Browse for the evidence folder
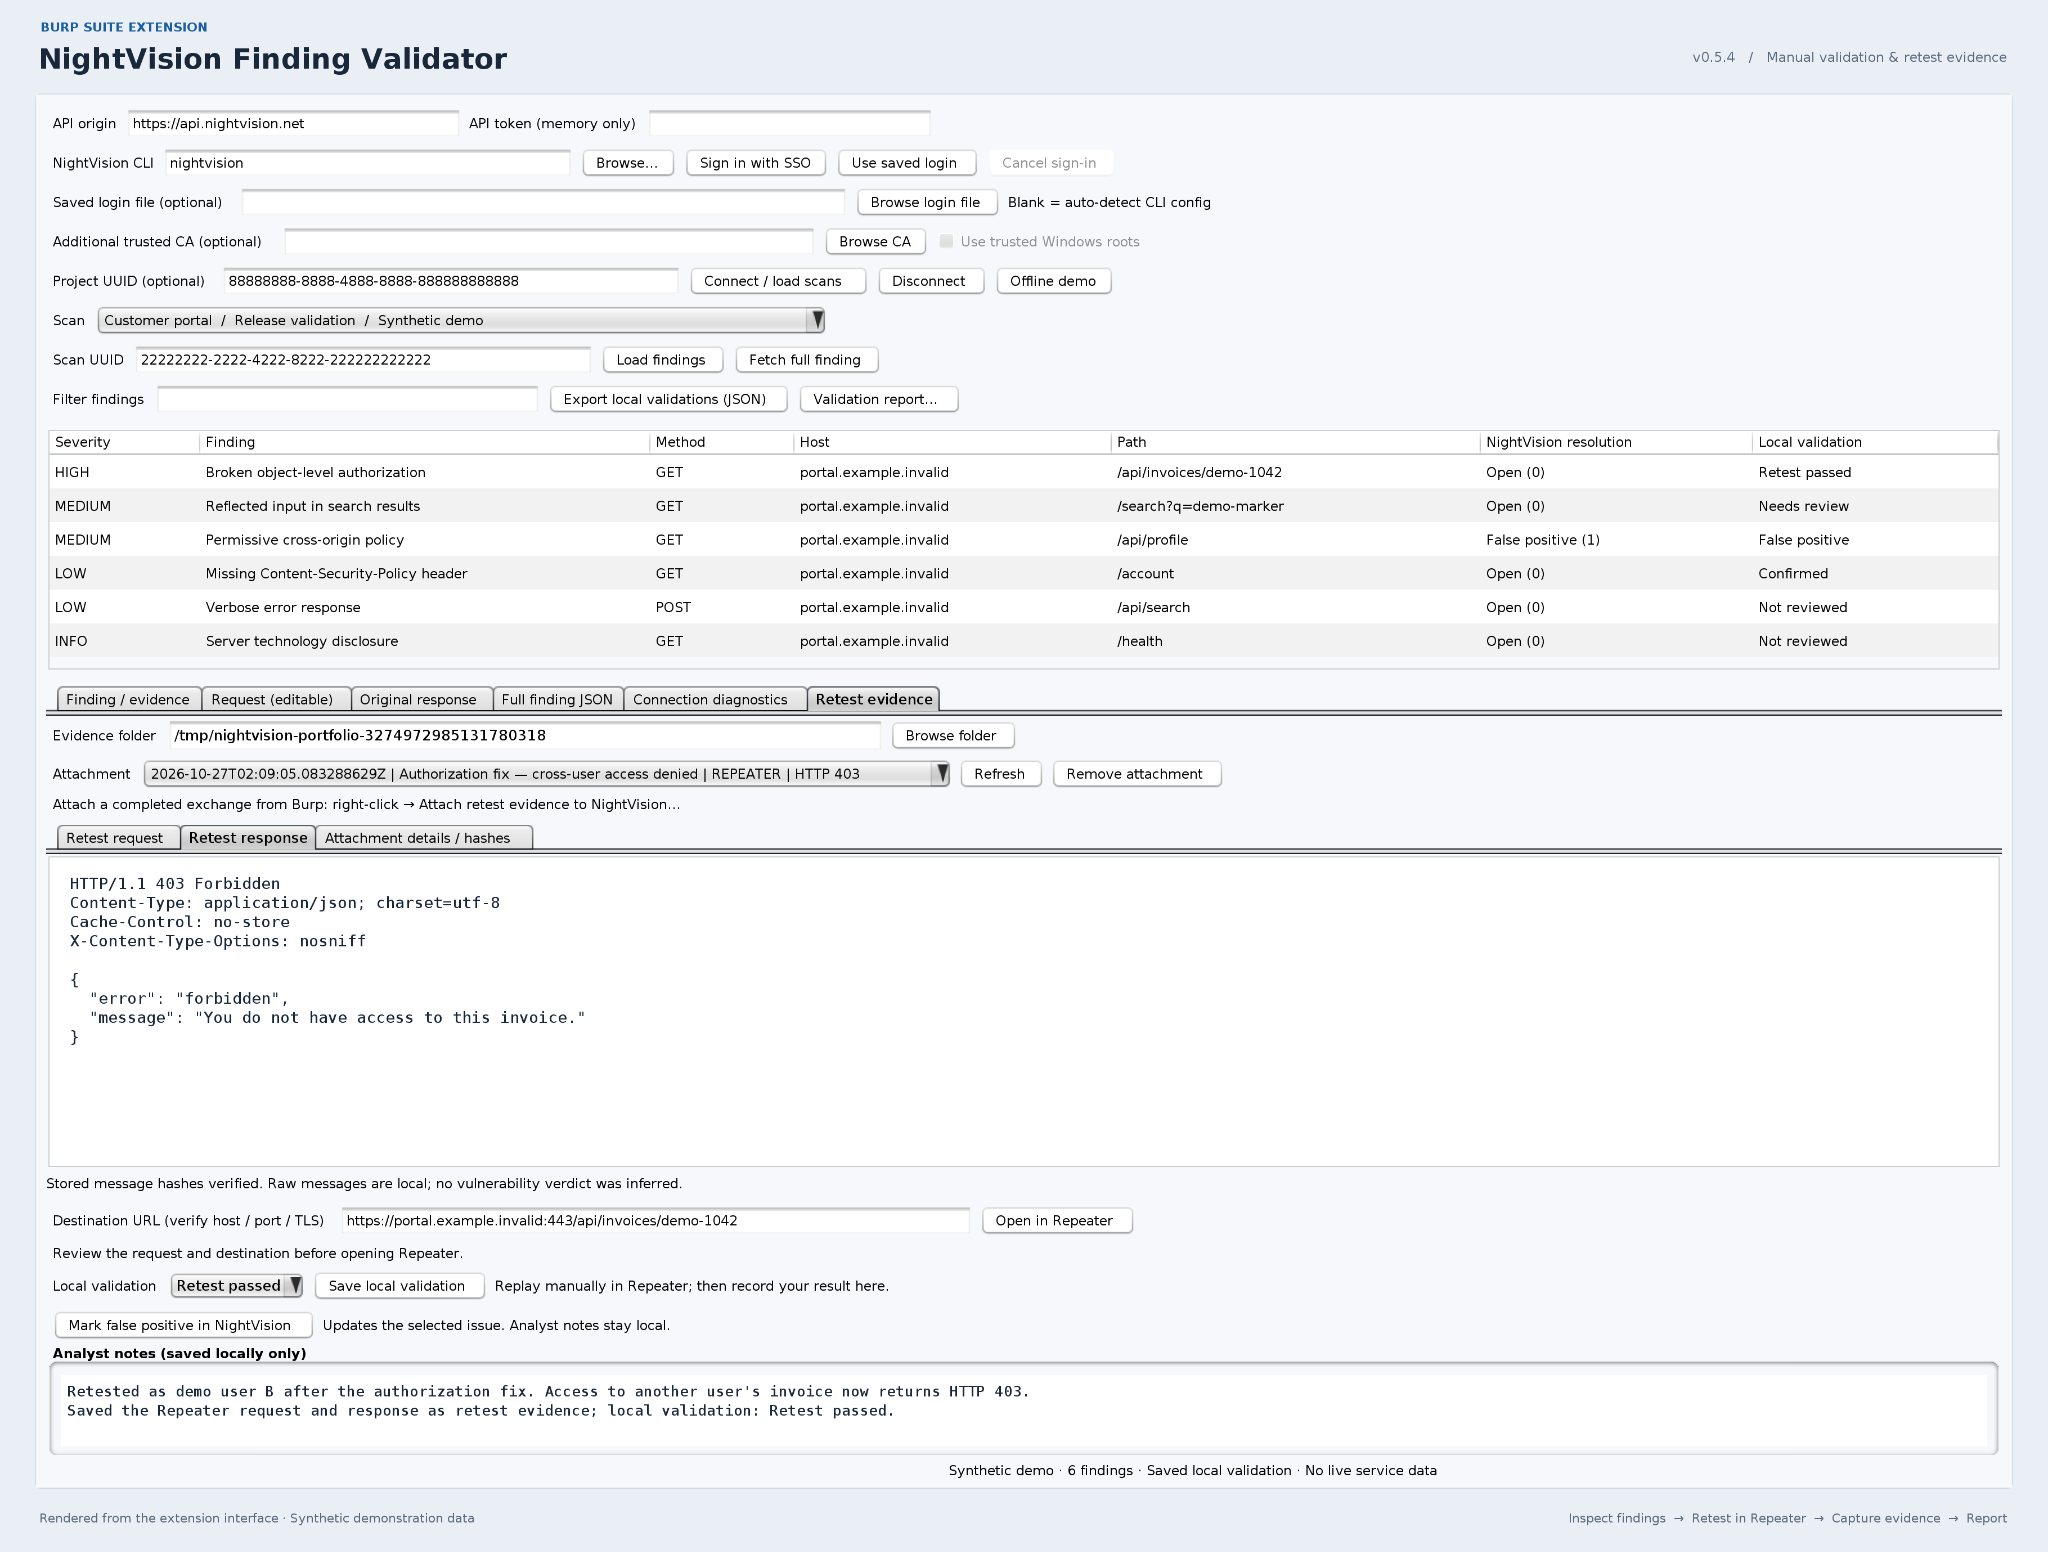Viewport: 2048px width, 1552px height. click(953, 735)
